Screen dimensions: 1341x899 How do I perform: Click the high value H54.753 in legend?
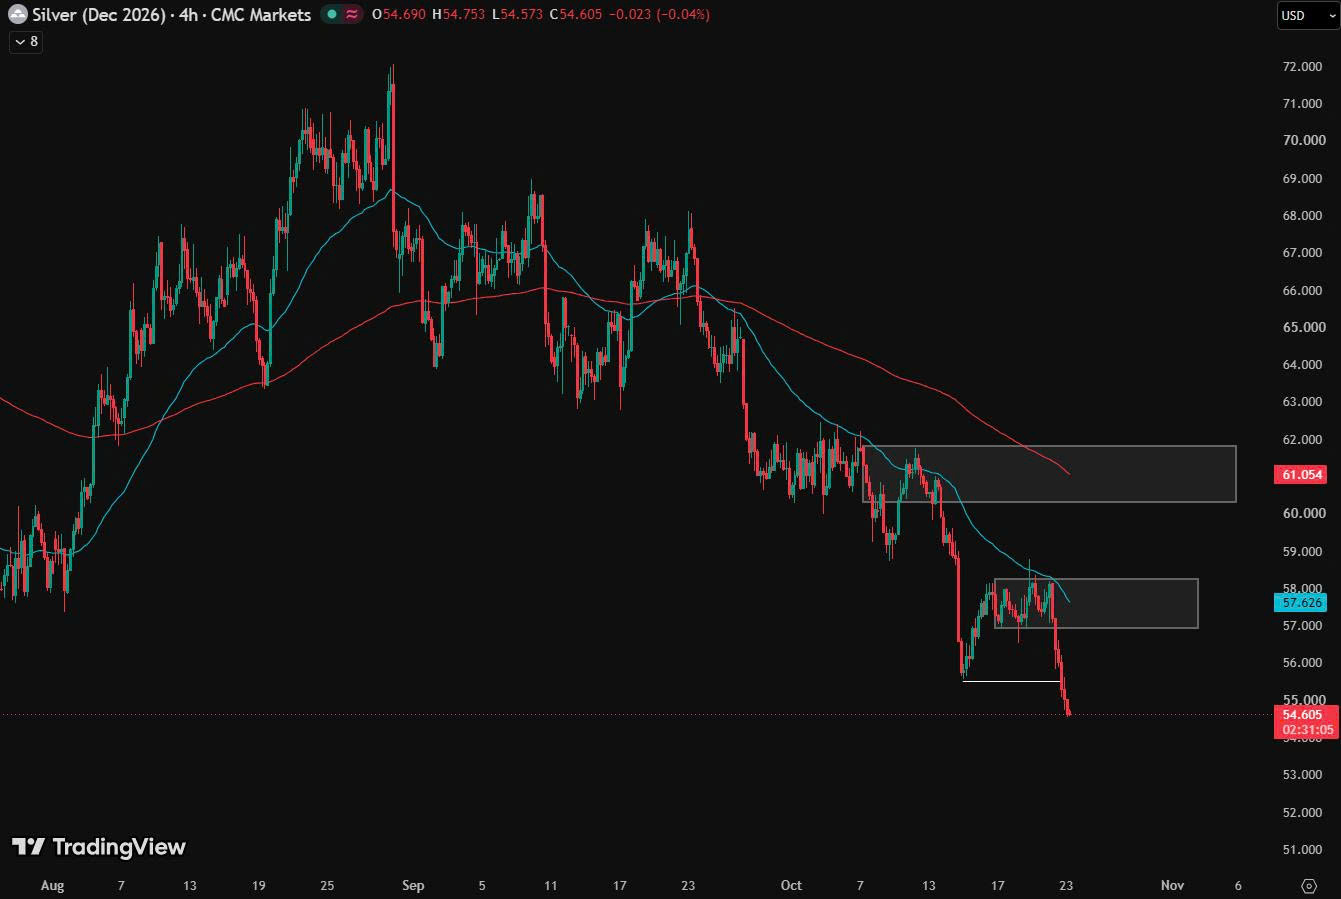pyautogui.click(x=458, y=14)
